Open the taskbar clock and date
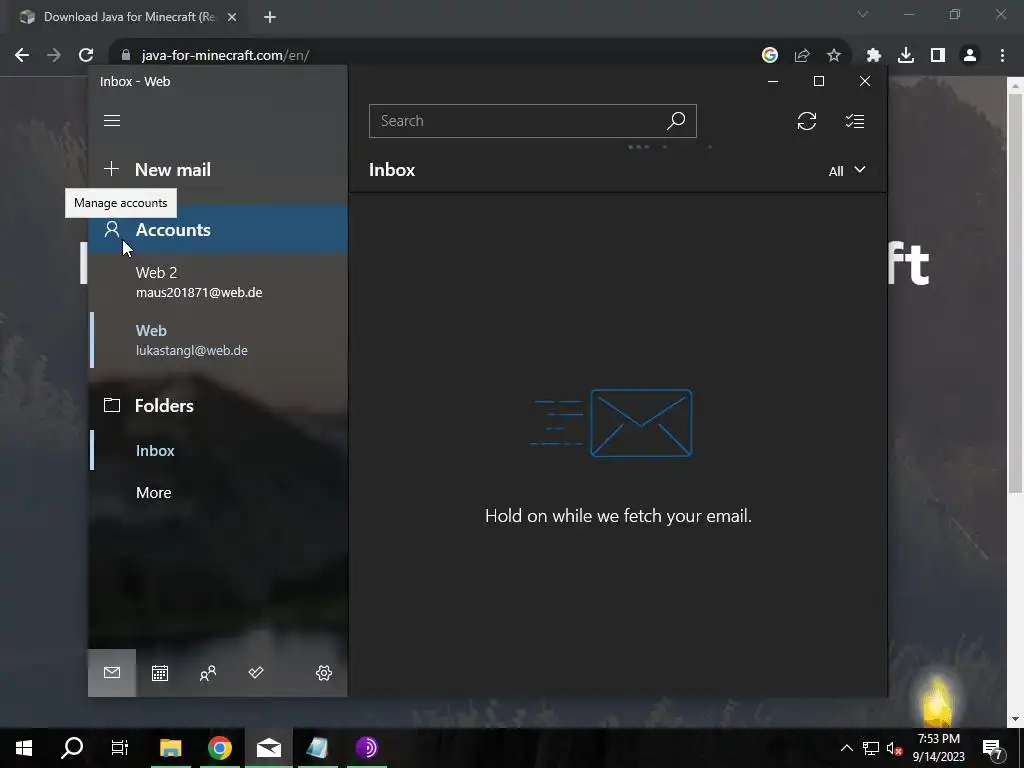Screen dimensions: 1024x768 click(938, 748)
